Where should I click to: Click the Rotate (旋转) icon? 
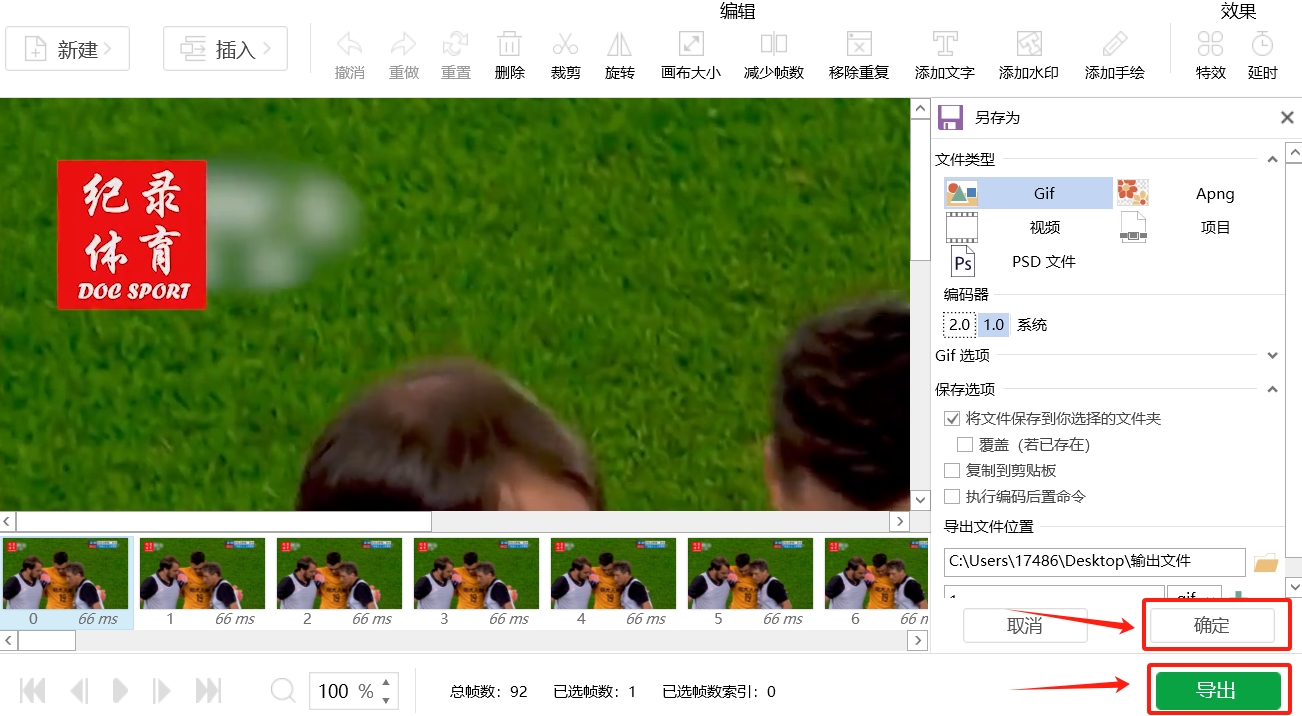[x=619, y=55]
